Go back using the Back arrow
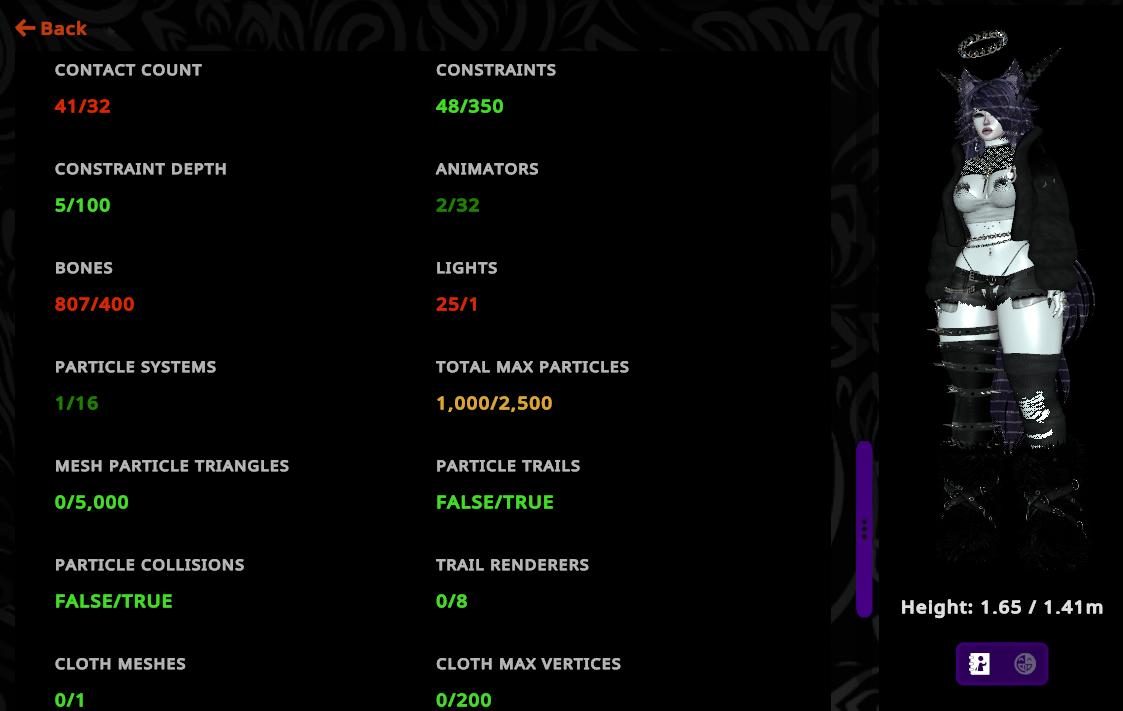 [x=25, y=29]
